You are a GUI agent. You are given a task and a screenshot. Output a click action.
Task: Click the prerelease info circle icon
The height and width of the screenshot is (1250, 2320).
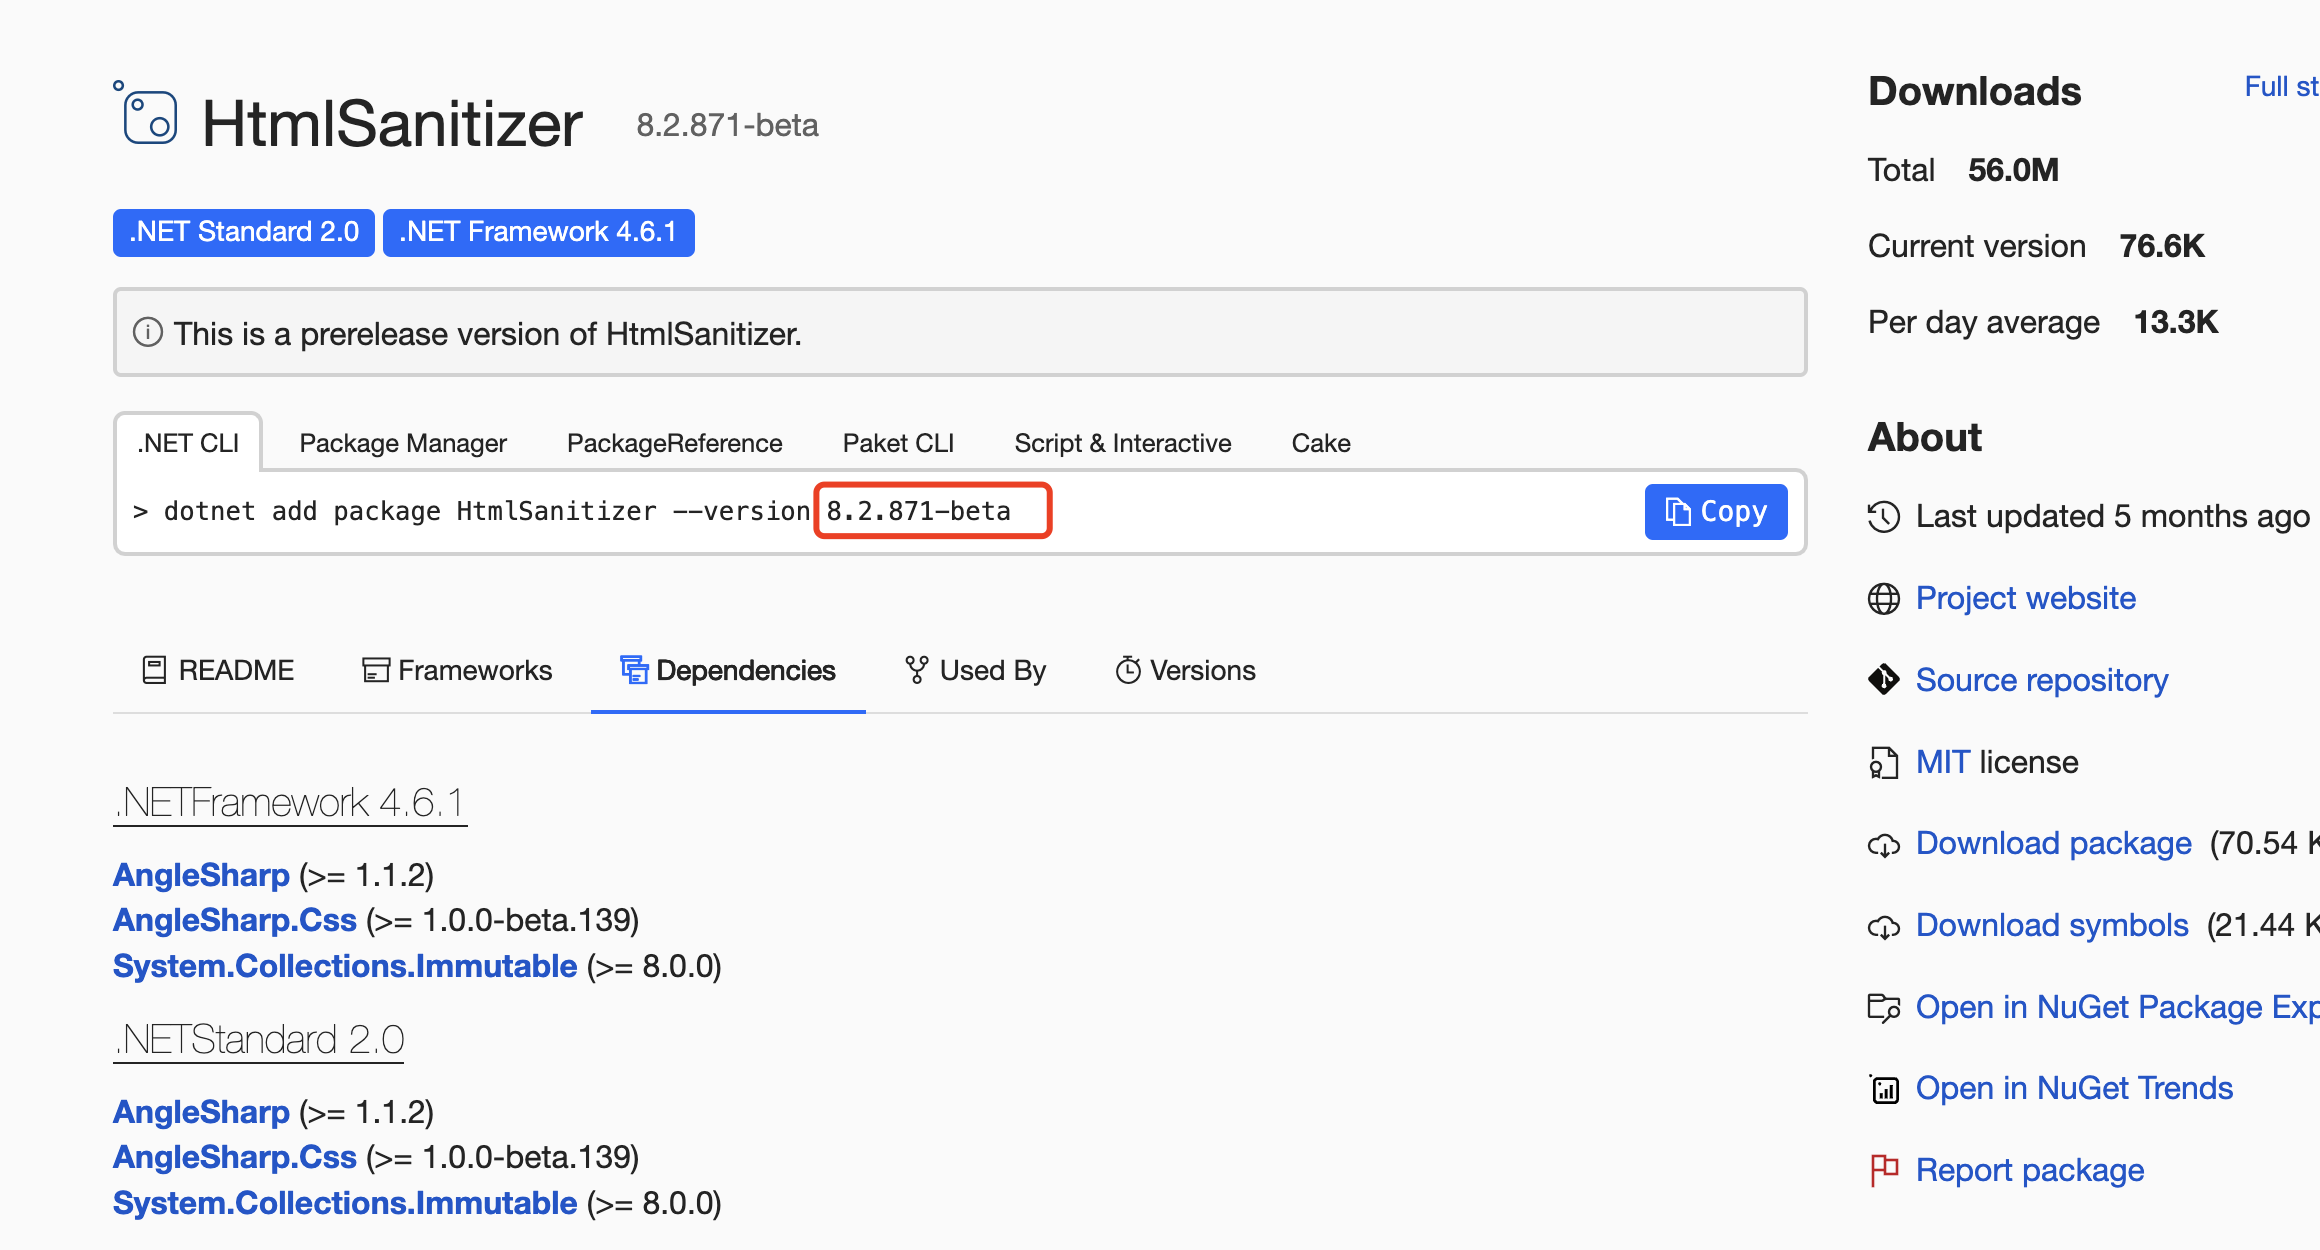[148, 332]
